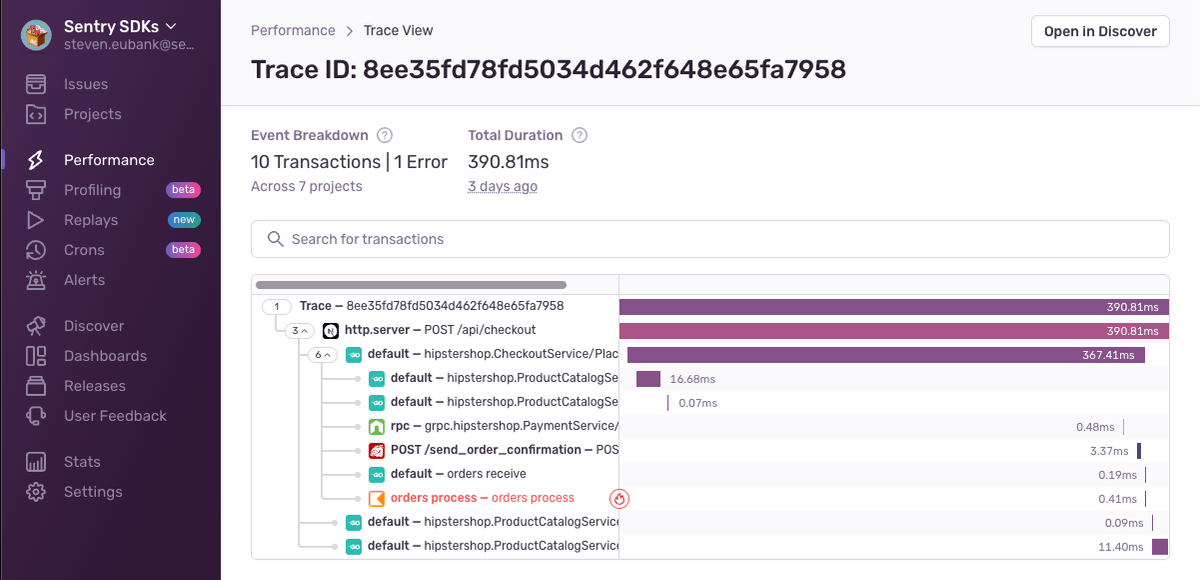Screen dimensions: 1200x580
Task: Go to Settings in sidebar
Action: tap(93, 492)
